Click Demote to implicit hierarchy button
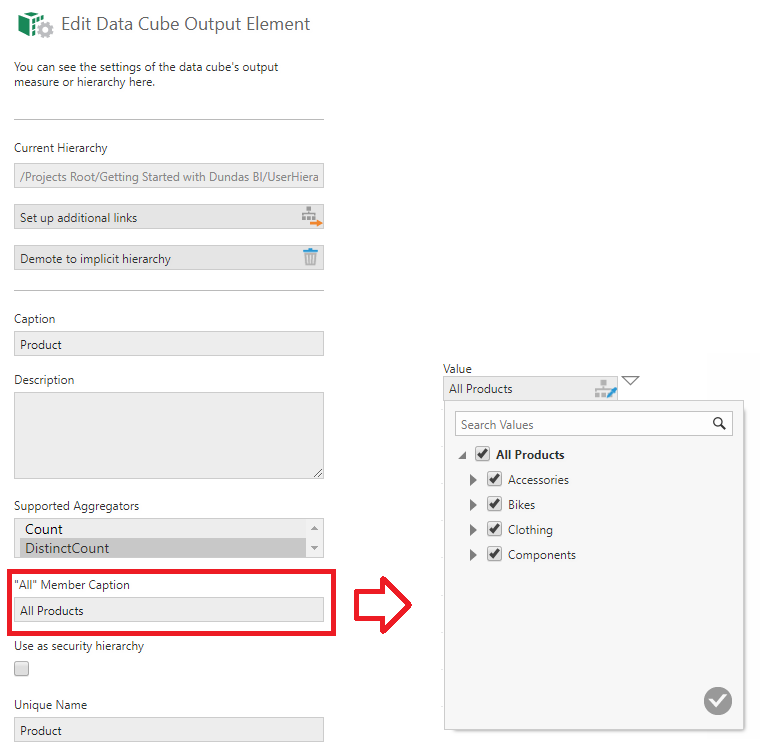The height and width of the screenshot is (754, 773). coord(169,258)
